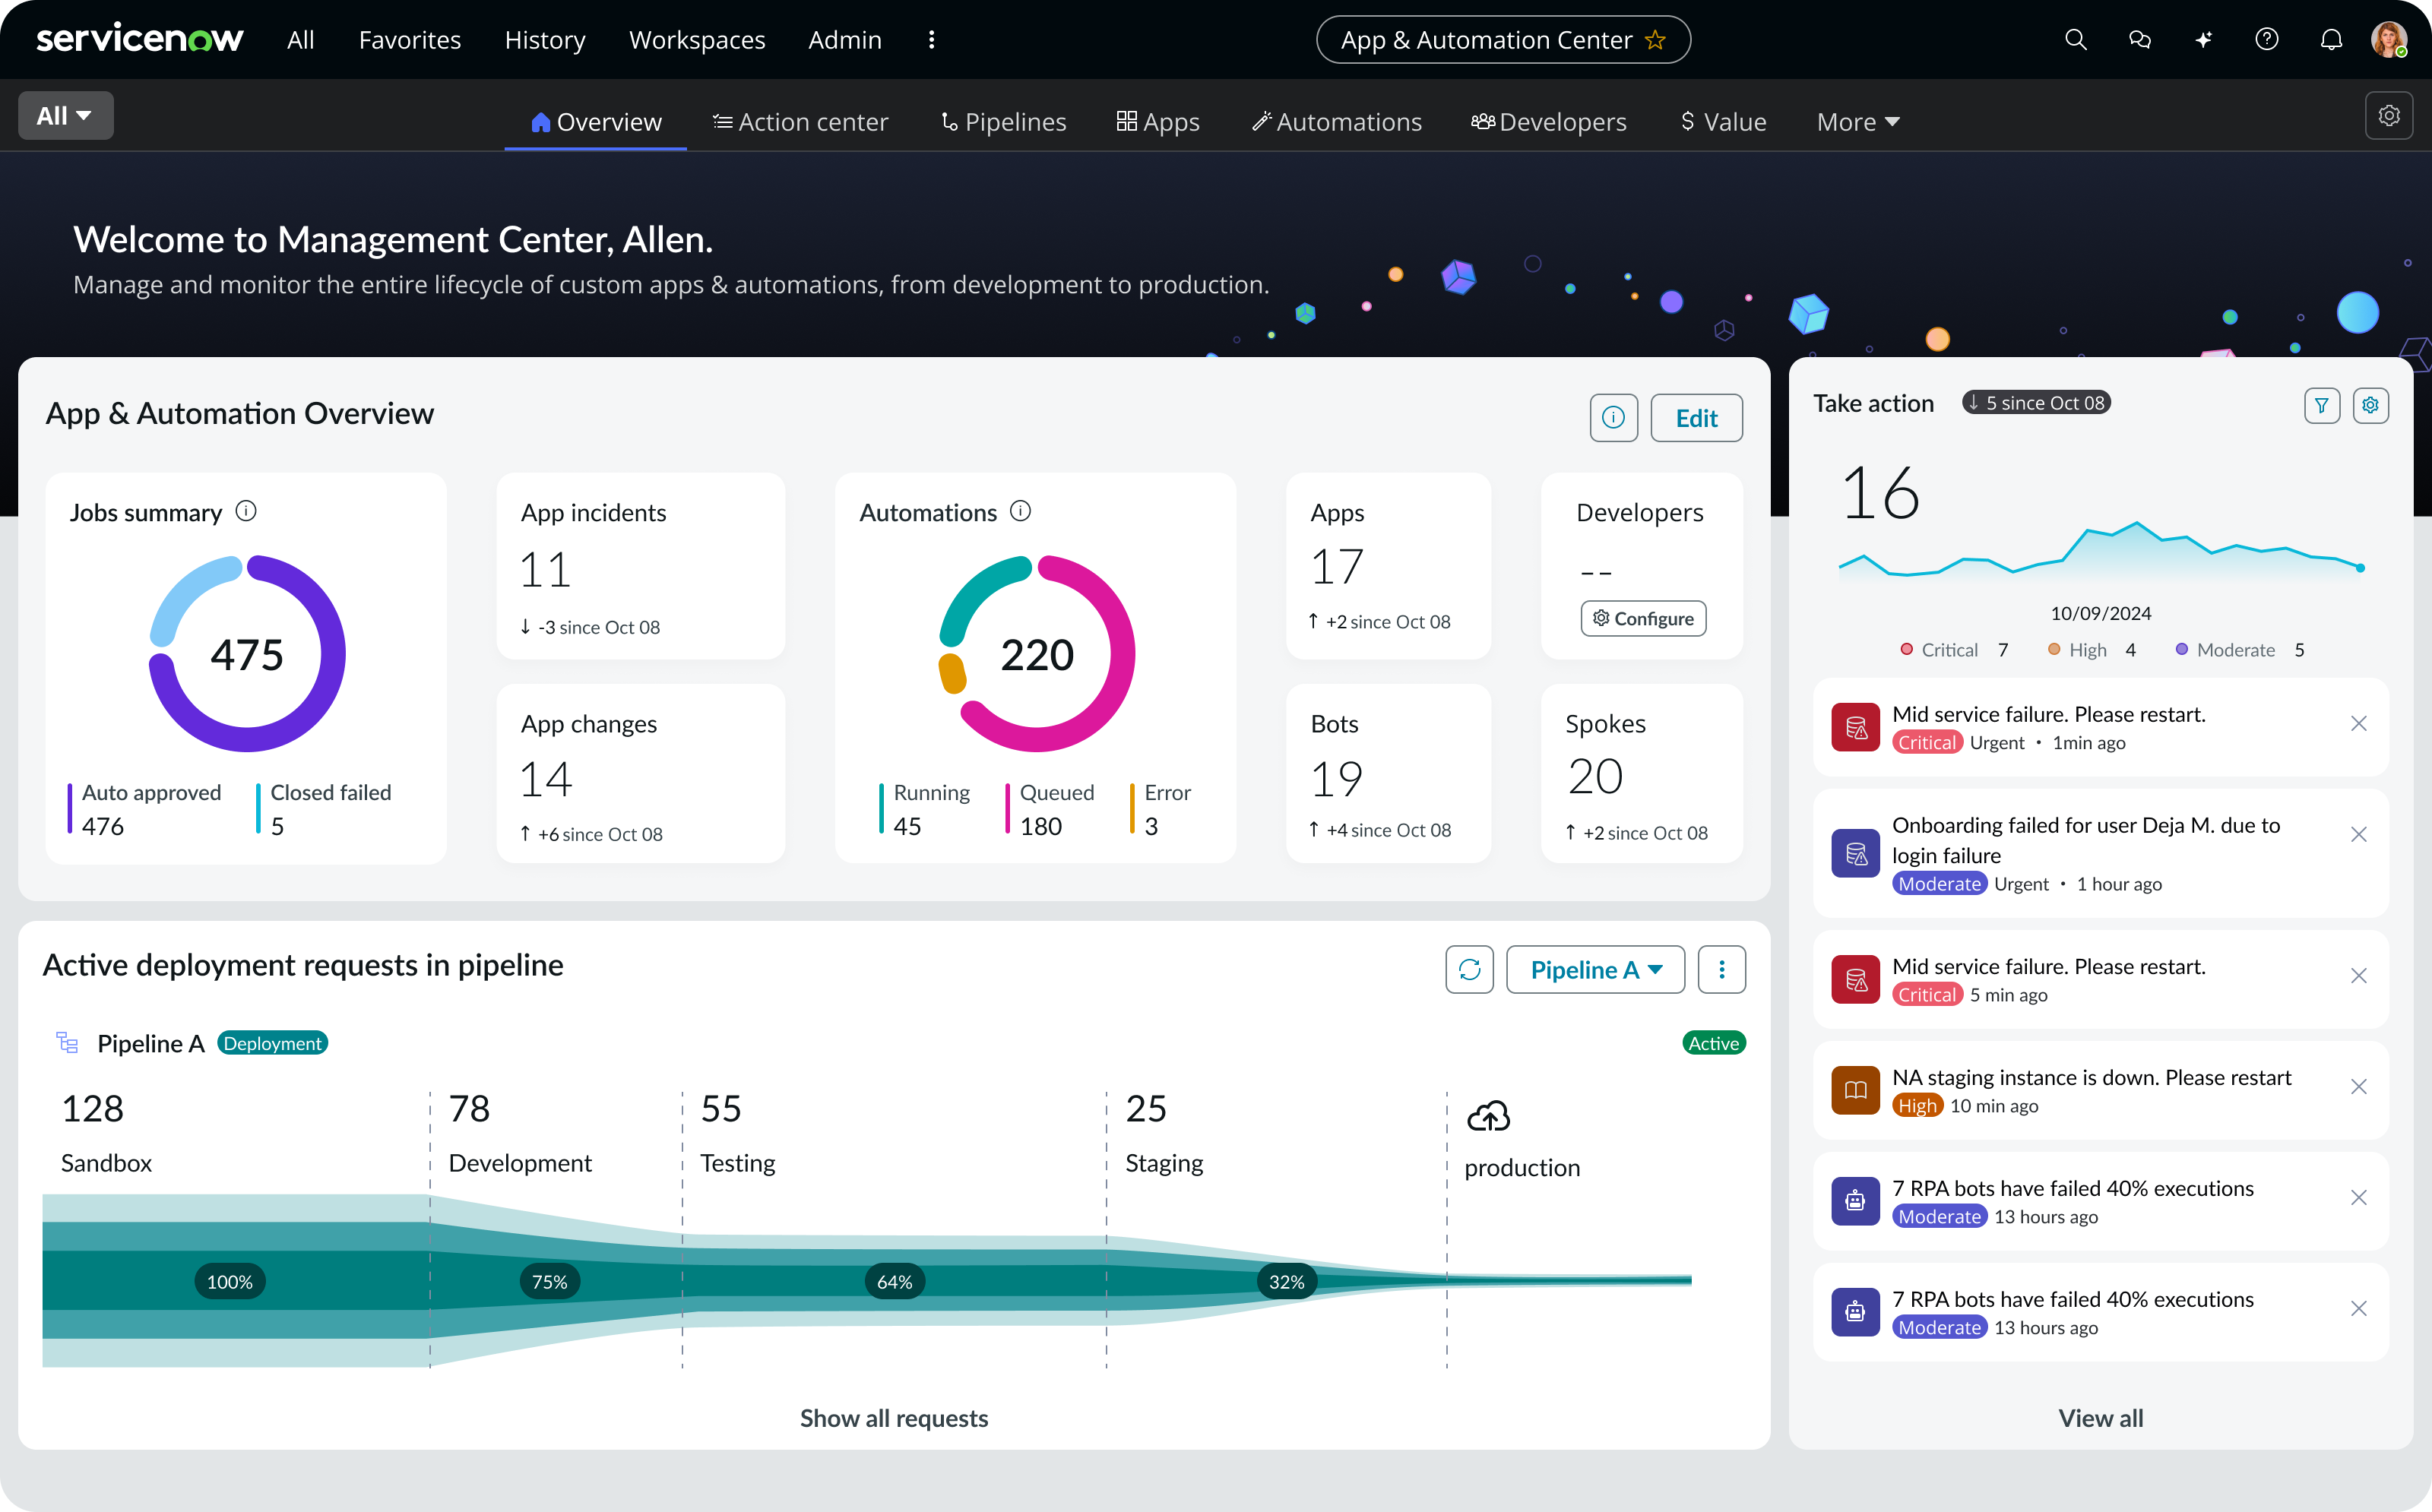Open the Value tab
Image resolution: width=2432 pixels, height=1512 pixels.
point(1723,122)
